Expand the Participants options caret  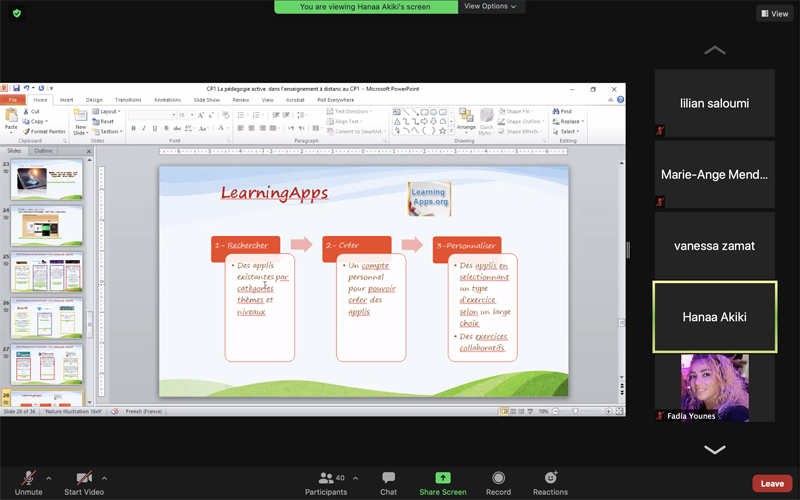point(356,478)
